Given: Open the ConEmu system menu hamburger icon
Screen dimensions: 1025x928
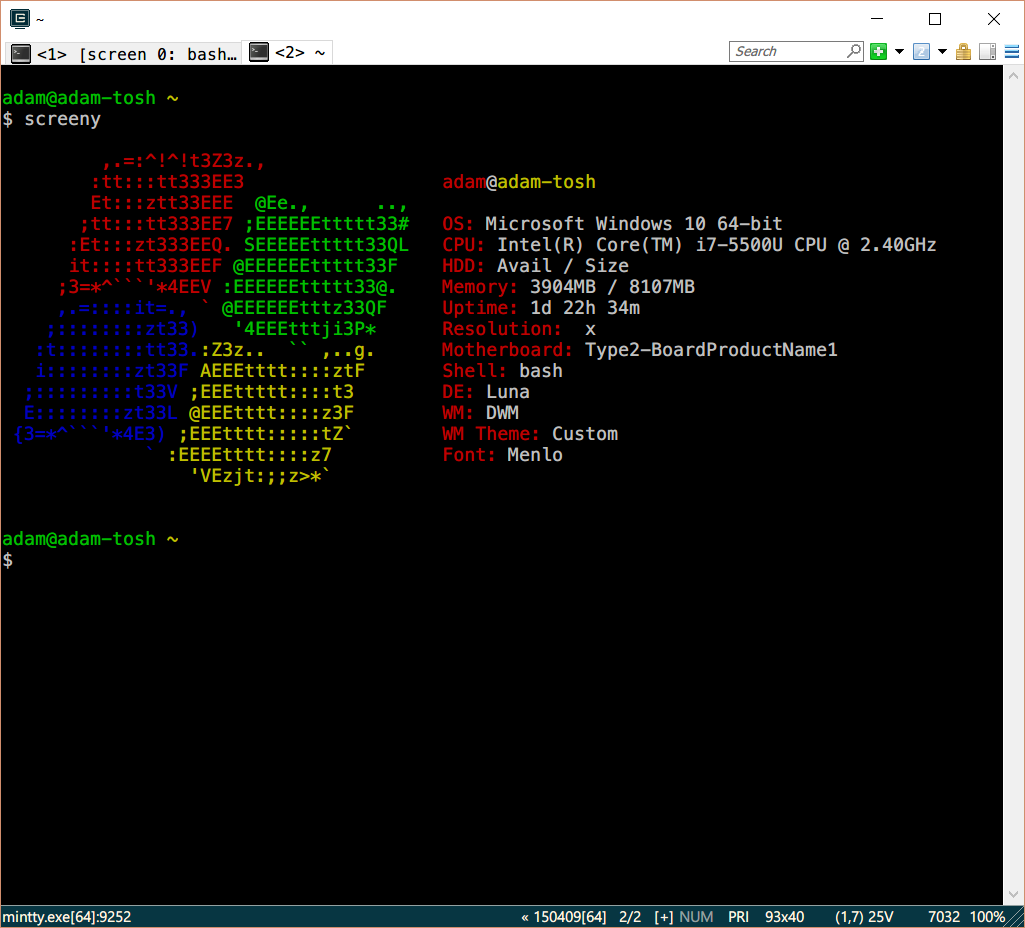Looking at the screenshot, I should (x=1010, y=52).
